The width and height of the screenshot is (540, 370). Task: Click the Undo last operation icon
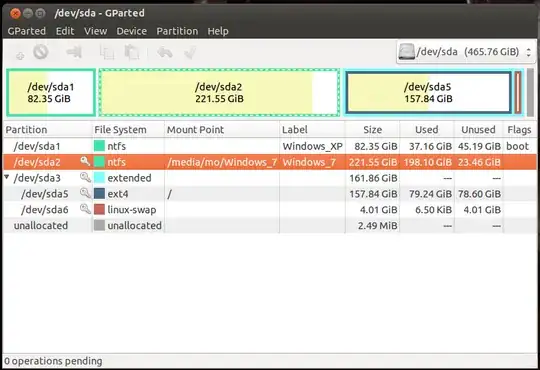[x=165, y=53]
